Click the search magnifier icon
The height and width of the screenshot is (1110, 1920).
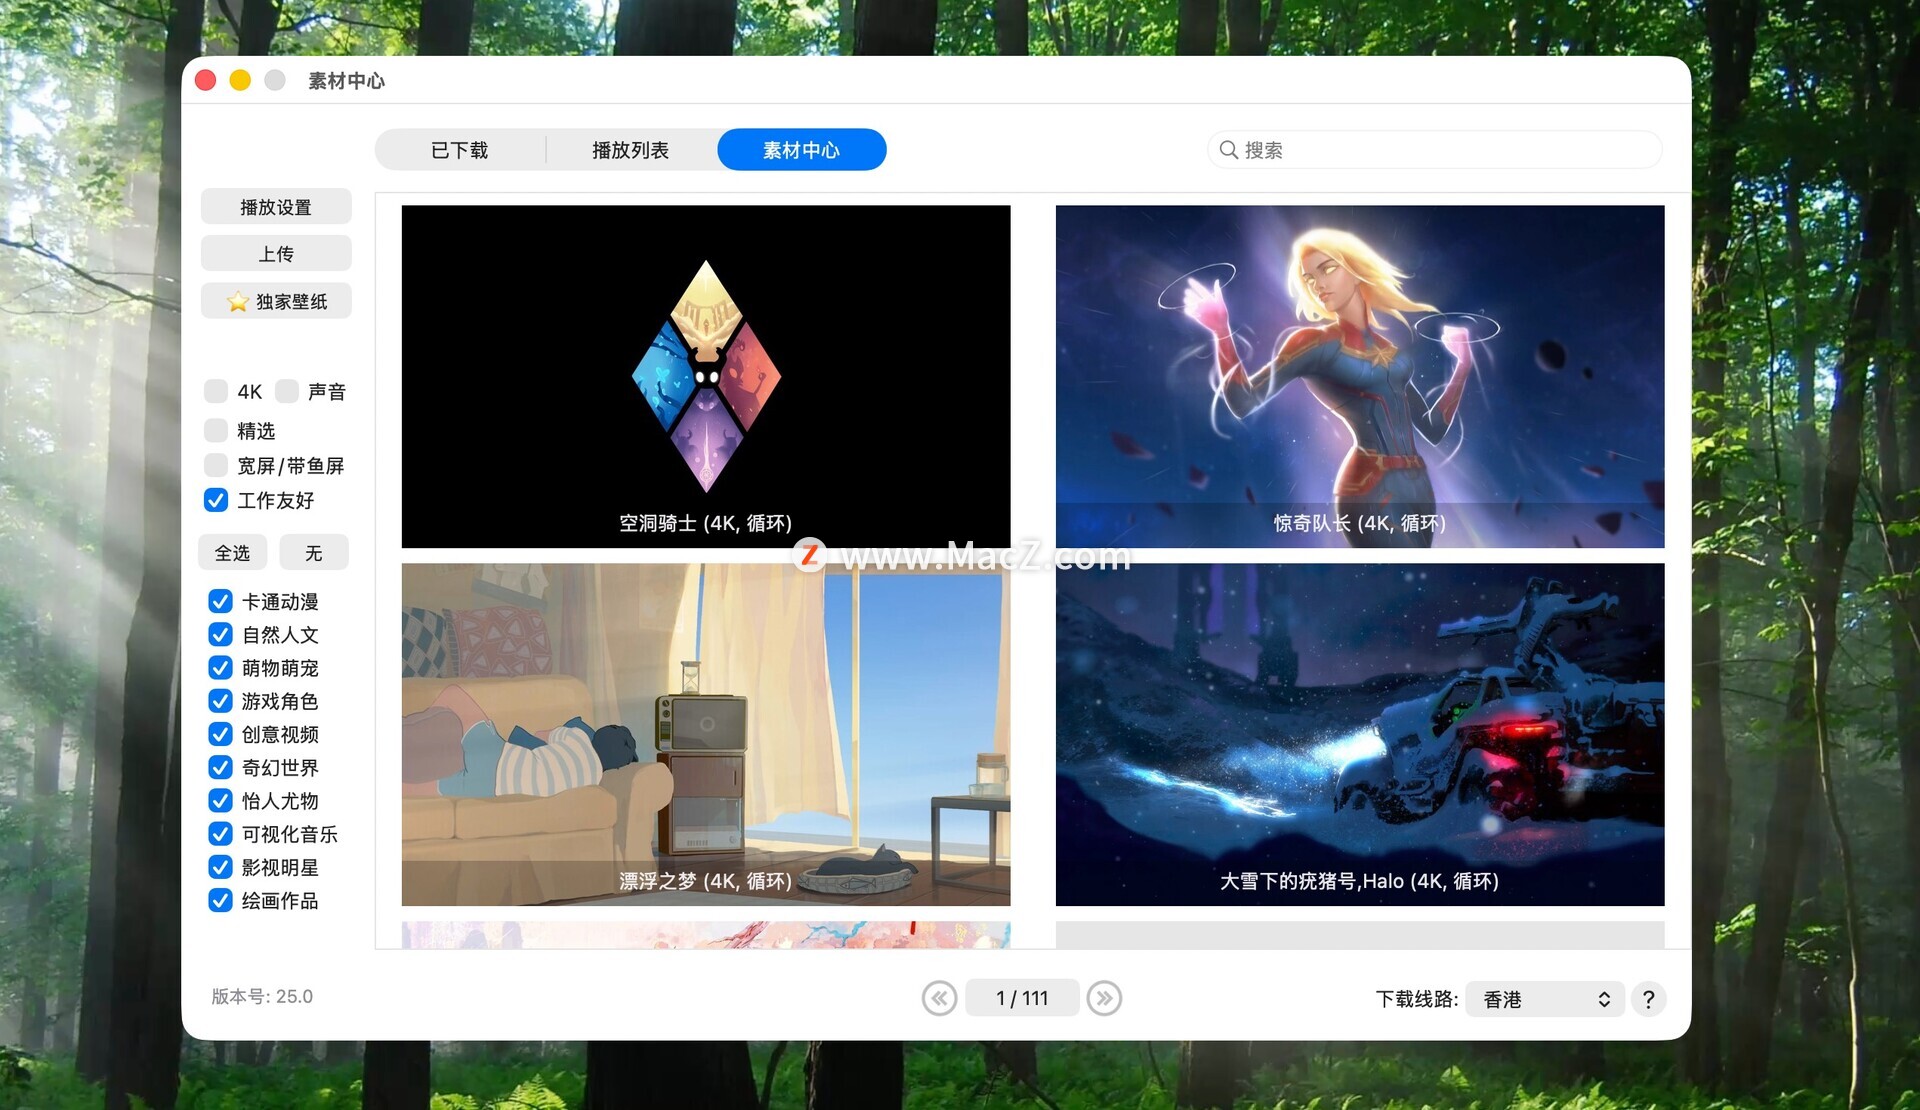(x=1228, y=150)
